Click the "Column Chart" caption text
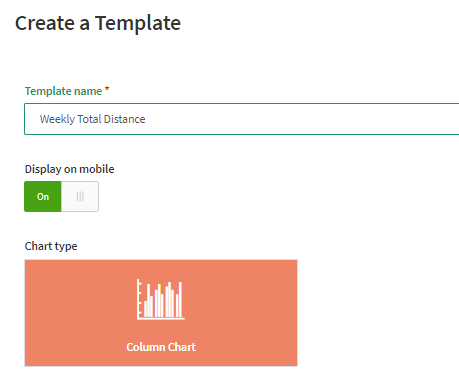This screenshot has width=459, height=385. 161,347
